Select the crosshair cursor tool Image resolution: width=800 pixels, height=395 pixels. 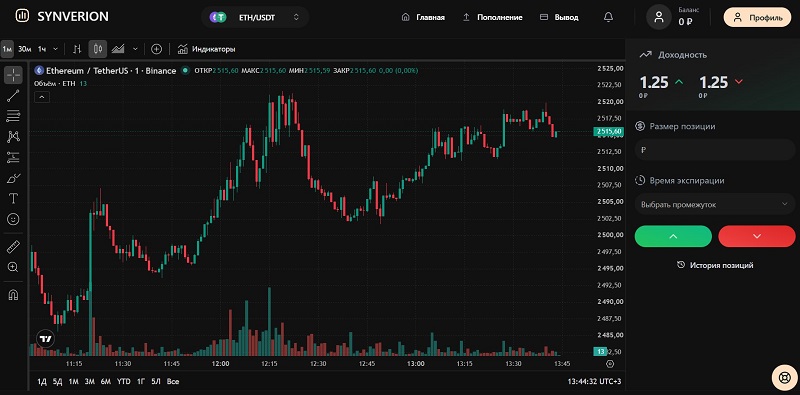click(14, 76)
